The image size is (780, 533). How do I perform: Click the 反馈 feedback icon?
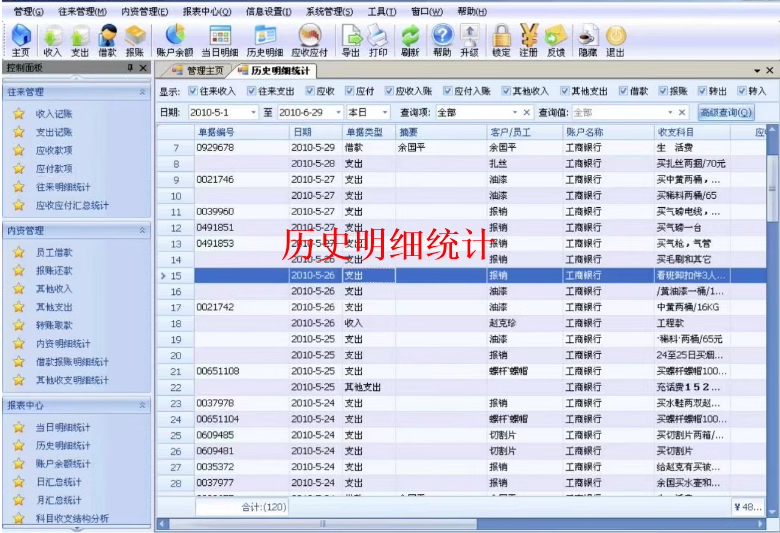pyautogui.click(x=556, y=40)
